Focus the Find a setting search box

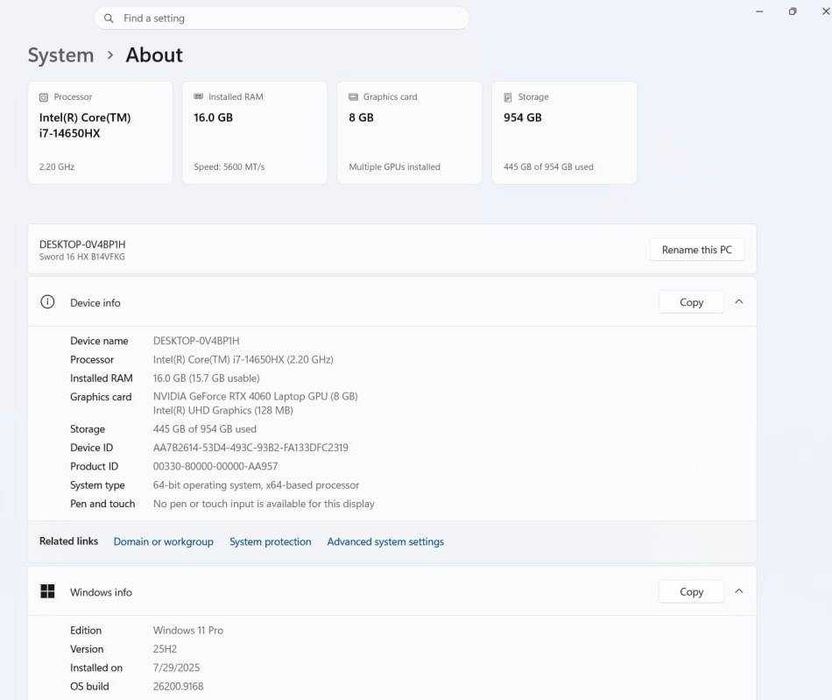tap(281, 19)
